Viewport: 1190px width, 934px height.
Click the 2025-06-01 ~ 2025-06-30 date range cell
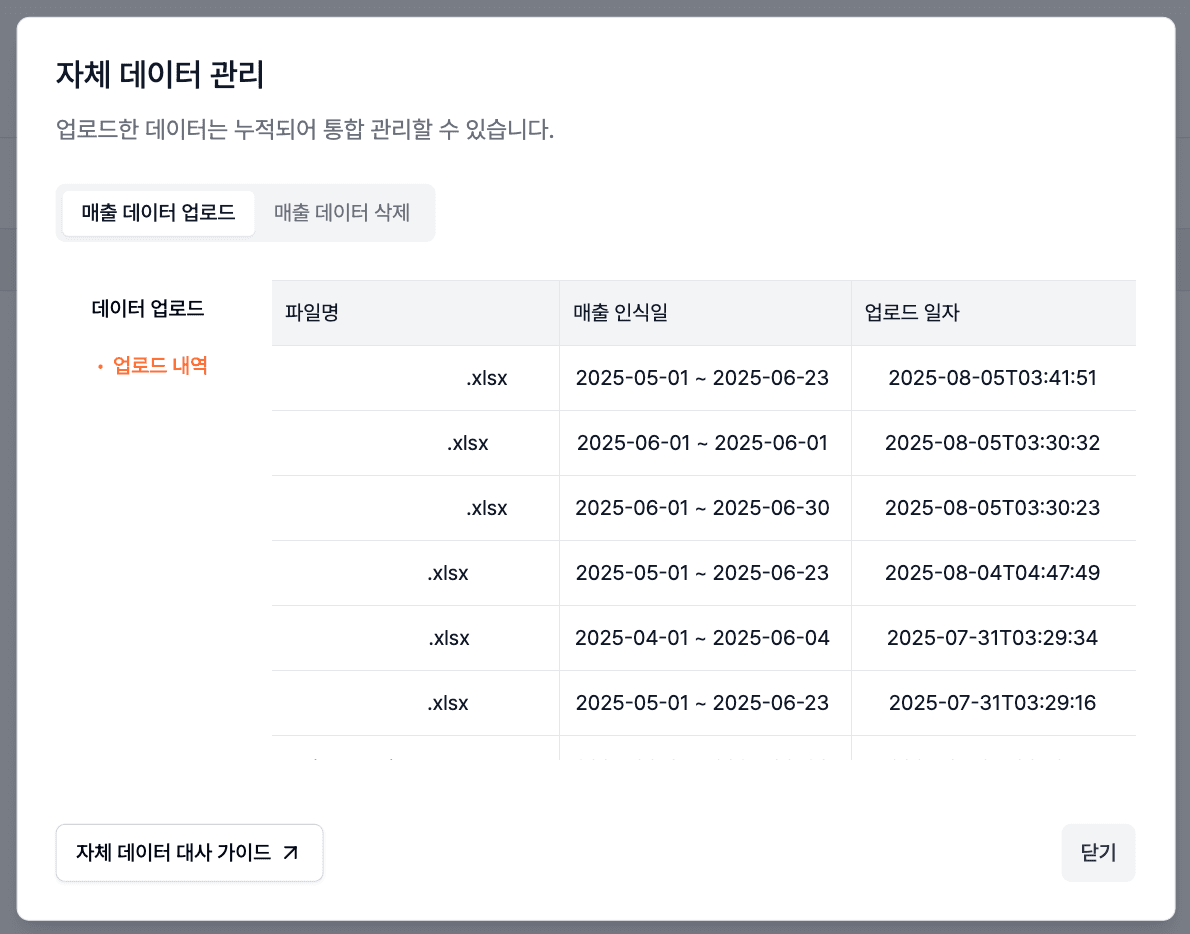tap(702, 508)
